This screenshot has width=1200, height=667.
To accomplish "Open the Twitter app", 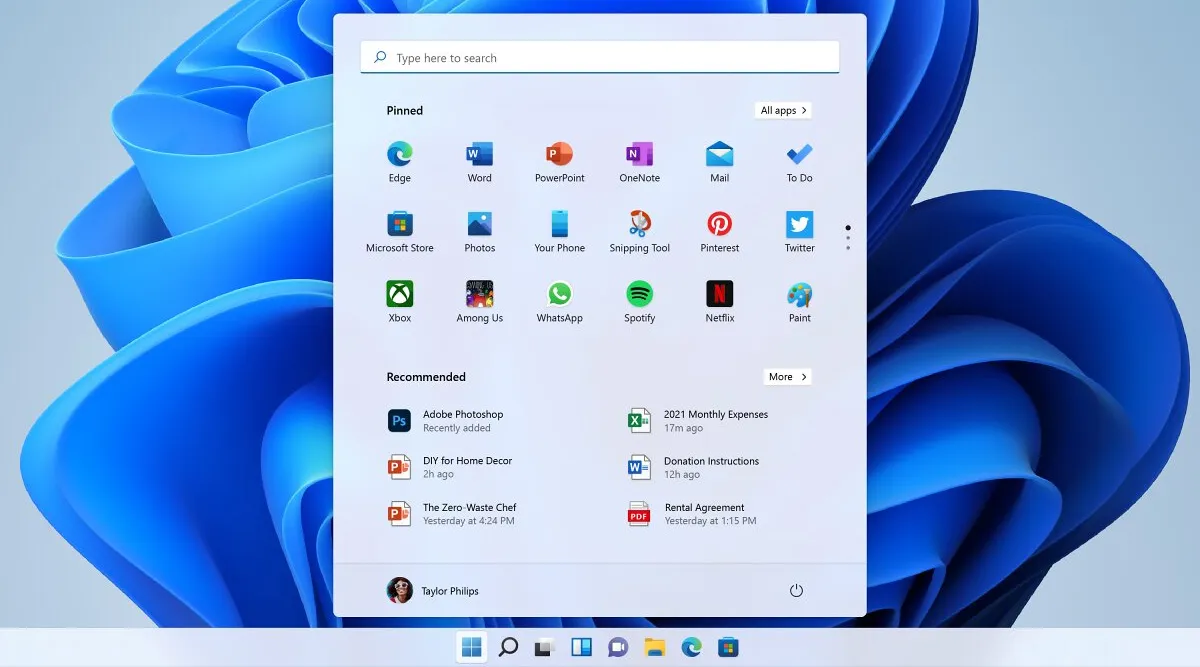I will 800,232.
